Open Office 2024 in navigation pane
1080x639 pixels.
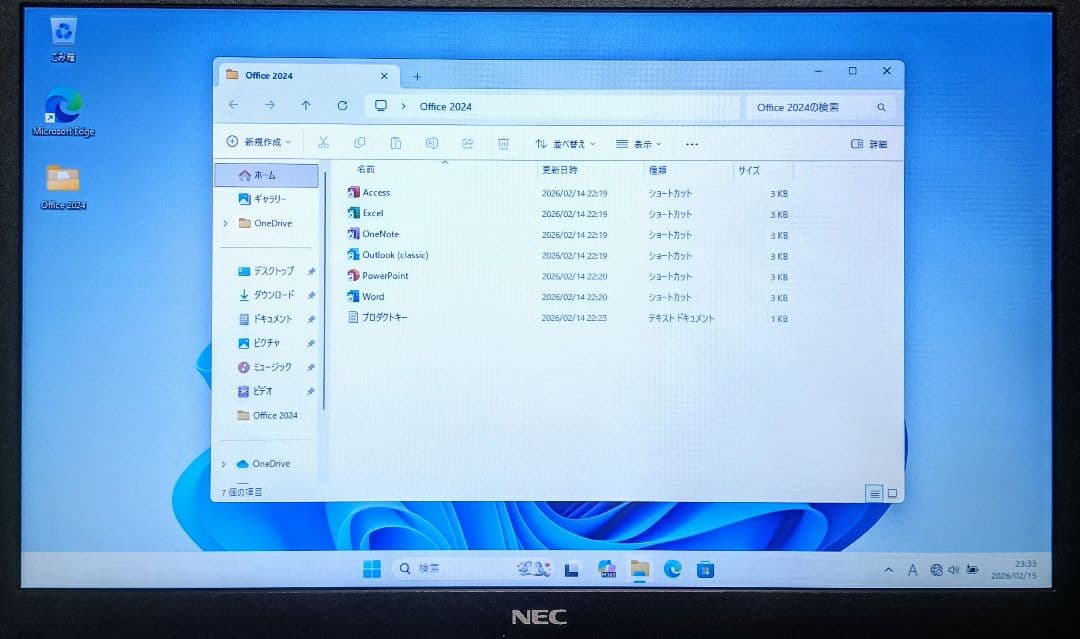click(x=269, y=415)
